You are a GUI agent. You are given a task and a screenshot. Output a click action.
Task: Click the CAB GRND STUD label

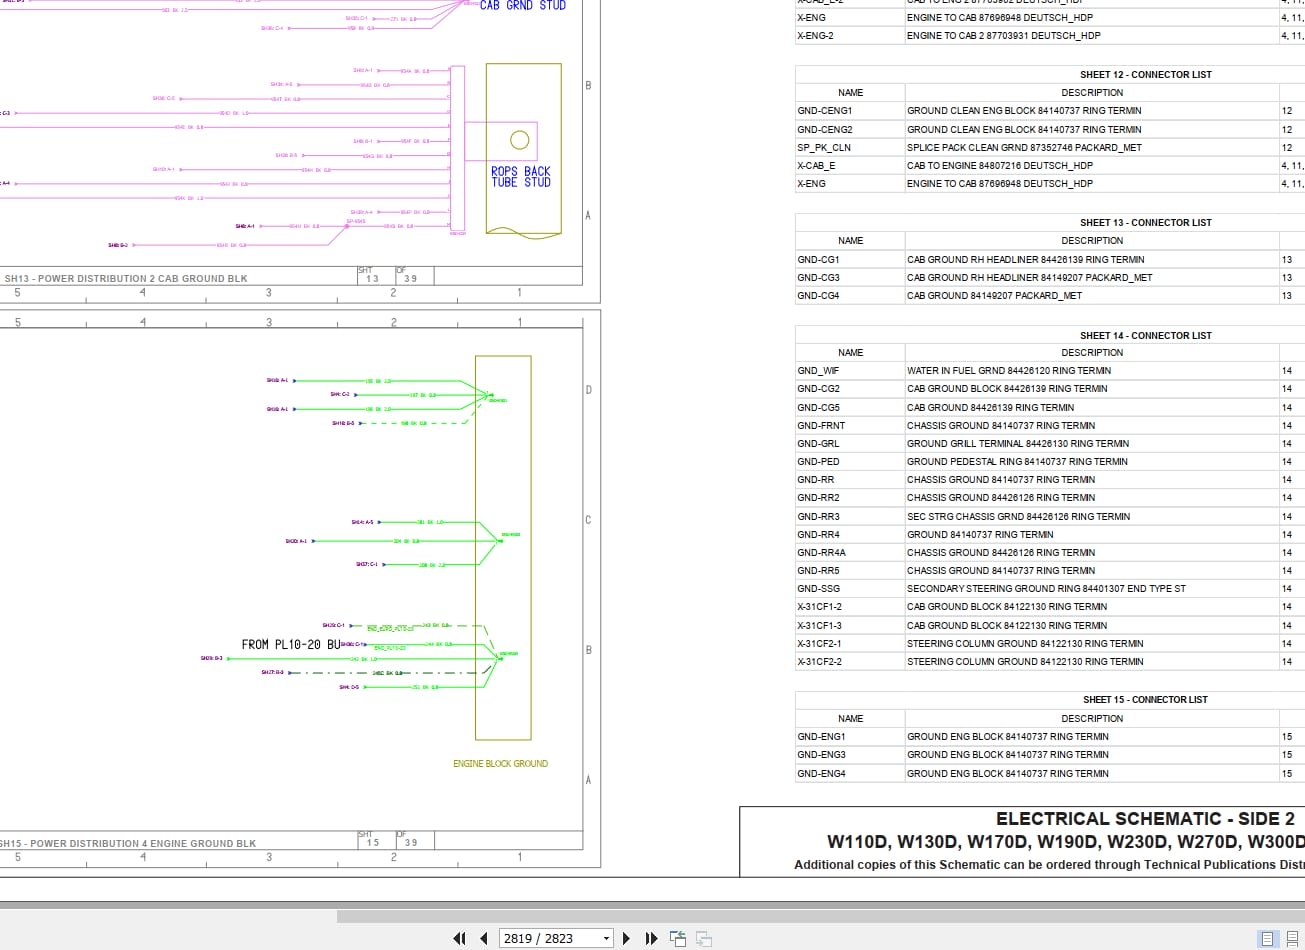tap(523, 5)
